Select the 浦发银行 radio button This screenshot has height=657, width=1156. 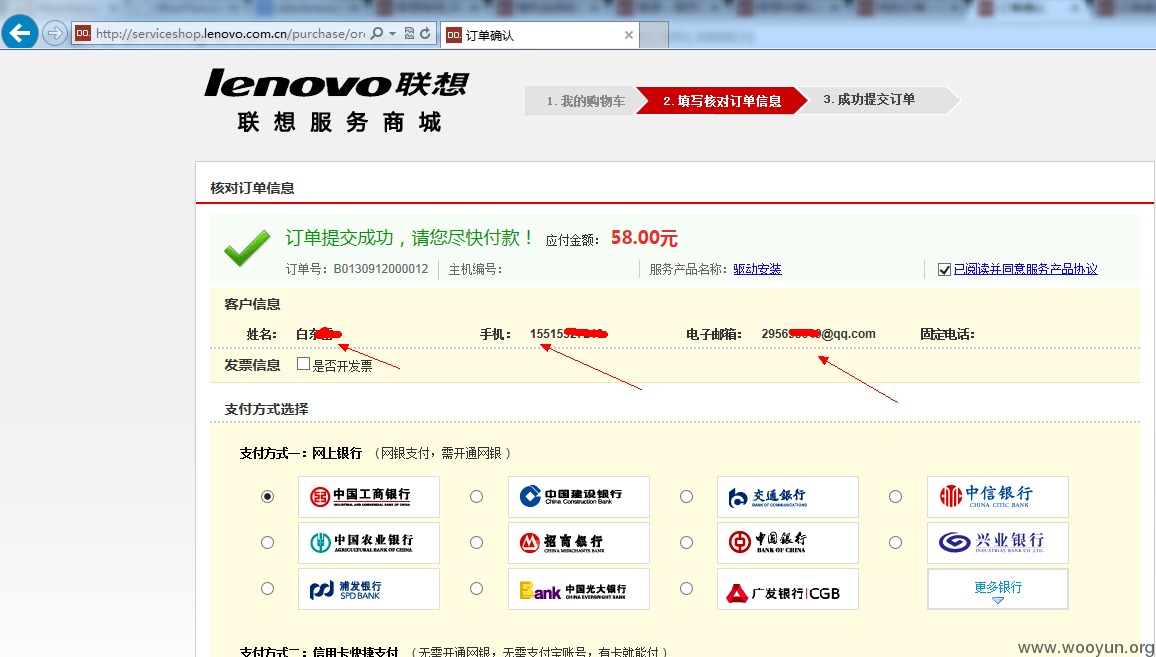click(x=268, y=588)
